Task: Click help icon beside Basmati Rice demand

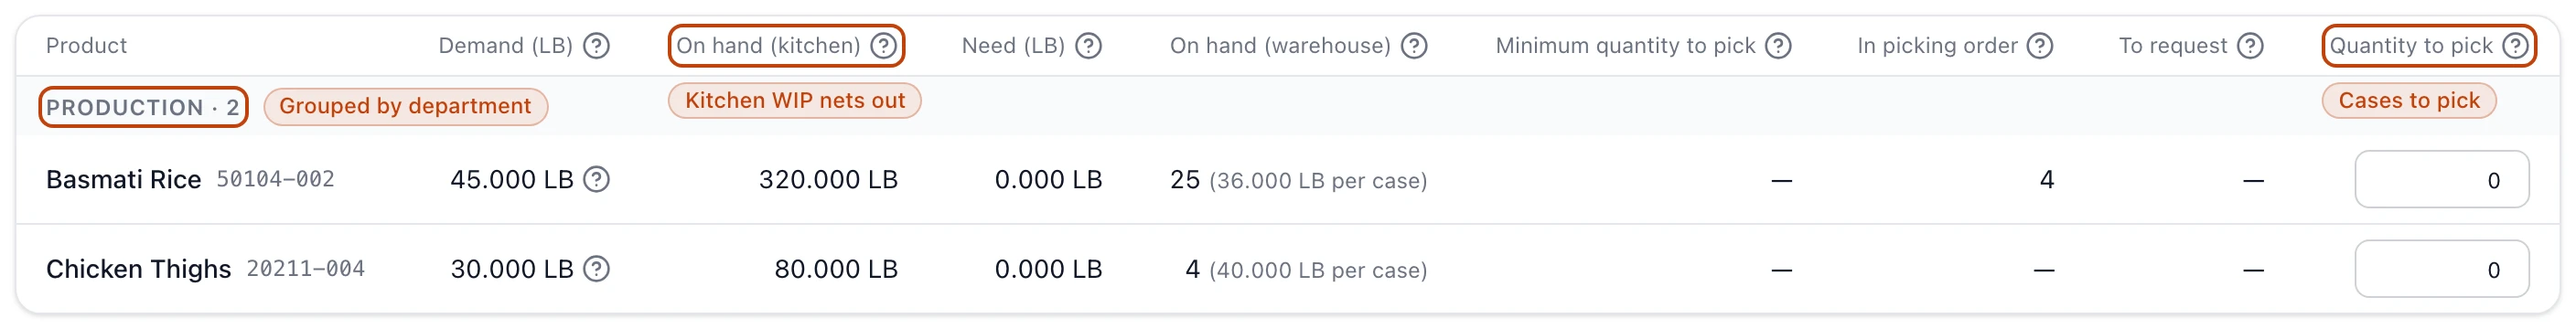Action: tap(596, 179)
